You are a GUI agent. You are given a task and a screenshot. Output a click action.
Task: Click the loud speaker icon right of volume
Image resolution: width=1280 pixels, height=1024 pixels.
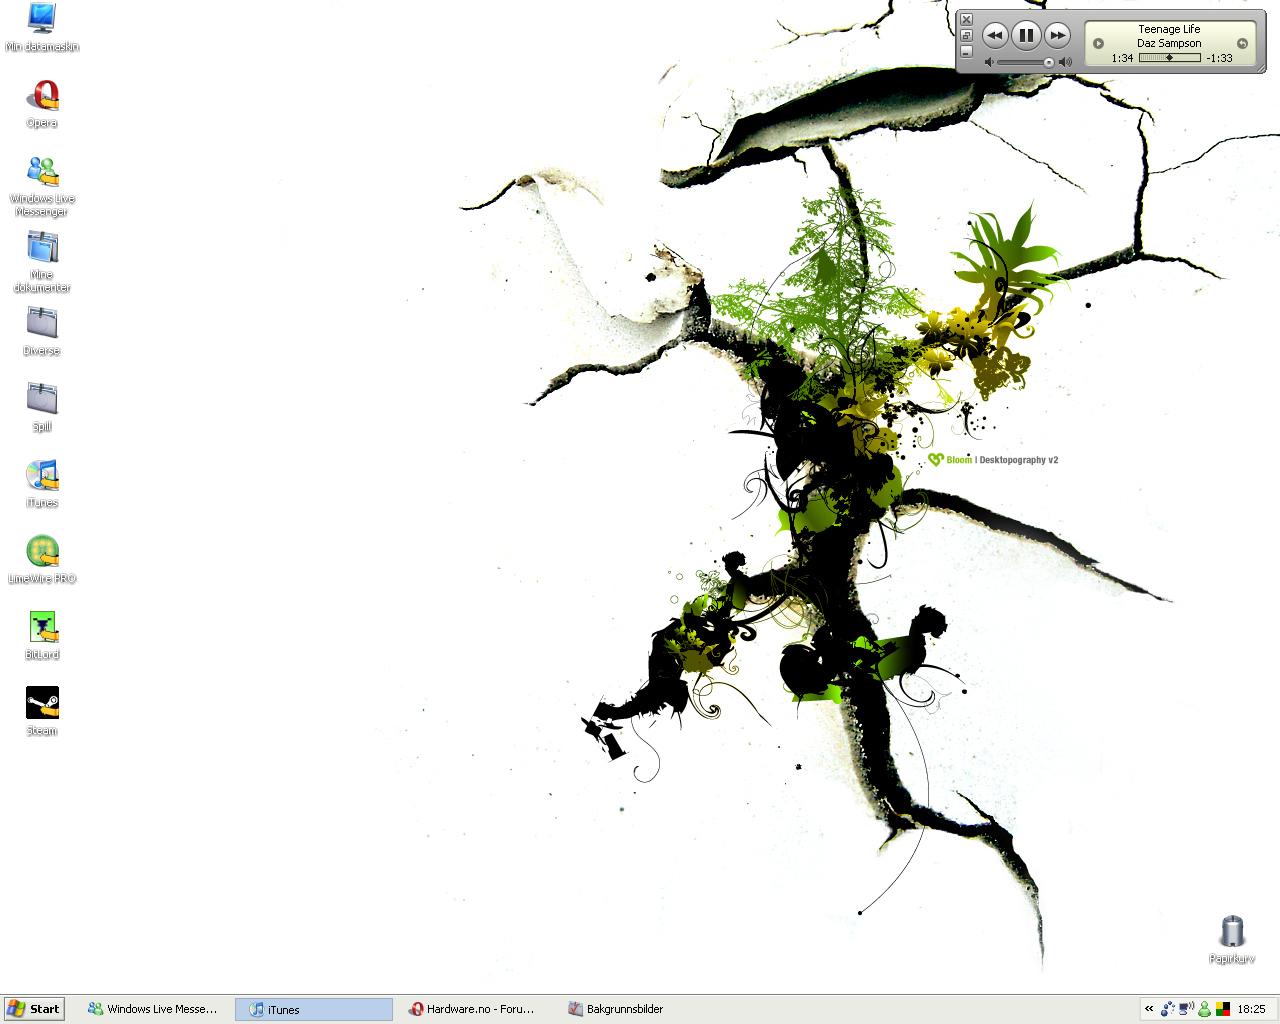1065,62
